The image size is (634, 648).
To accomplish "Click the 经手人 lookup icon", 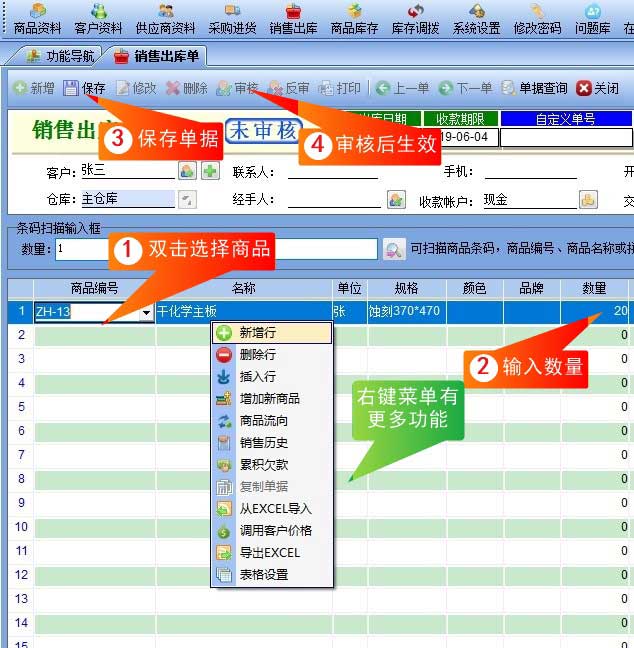I will (x=396, y=200).
